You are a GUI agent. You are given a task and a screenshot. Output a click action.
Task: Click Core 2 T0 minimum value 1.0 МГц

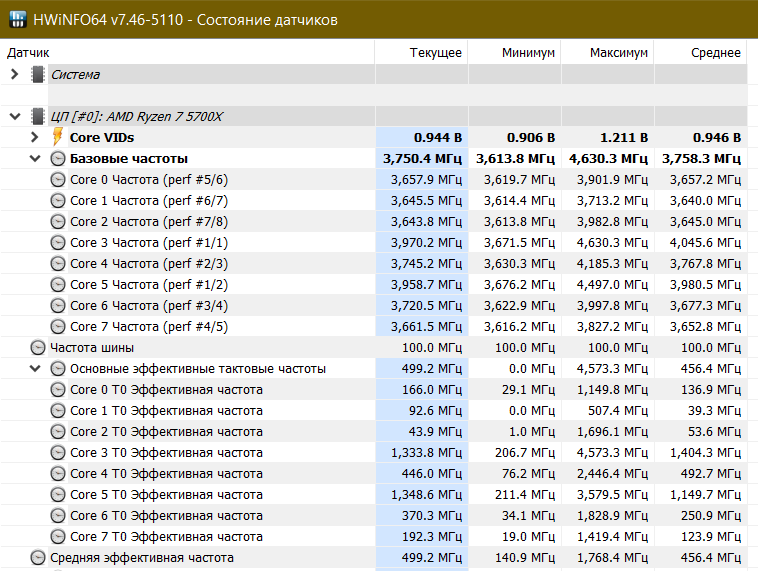[531, 432]
